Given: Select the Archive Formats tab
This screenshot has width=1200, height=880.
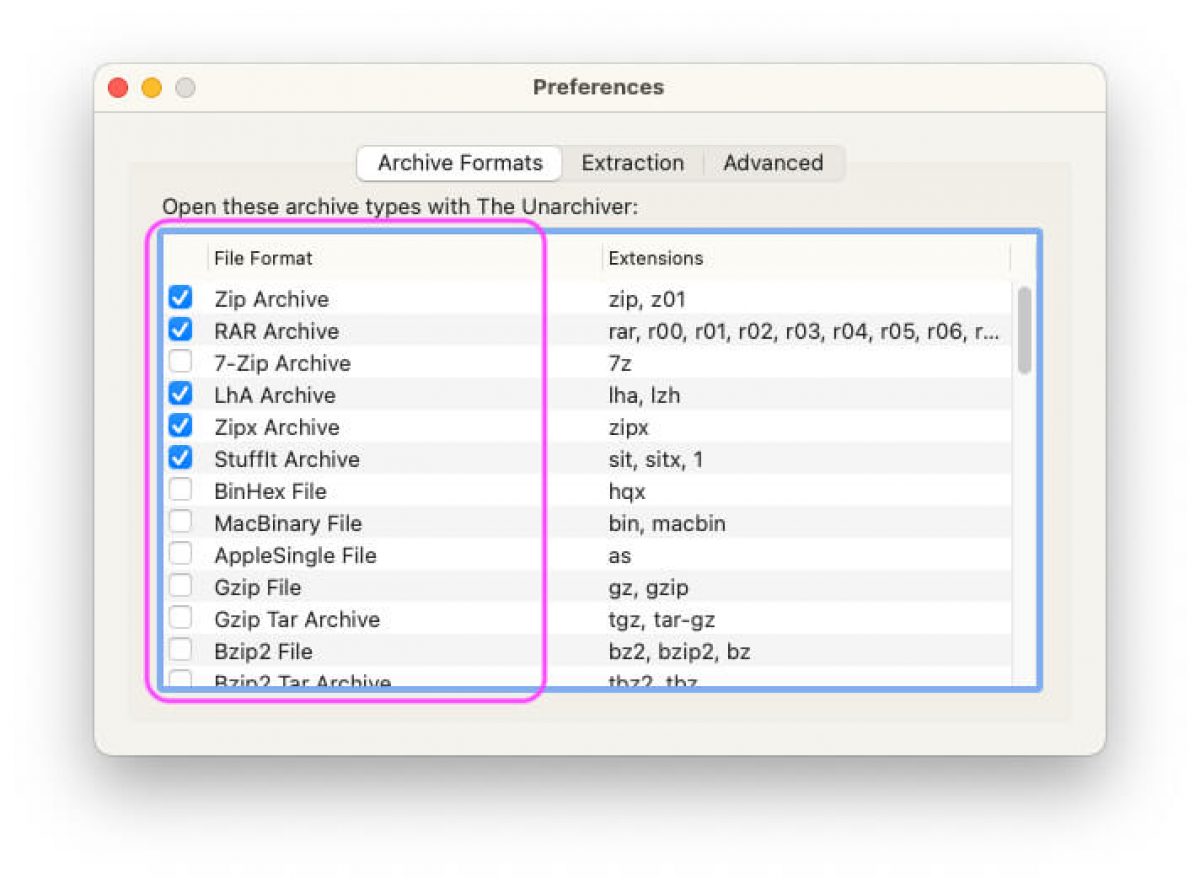Looking at the screenshot, I should (458, 162).
